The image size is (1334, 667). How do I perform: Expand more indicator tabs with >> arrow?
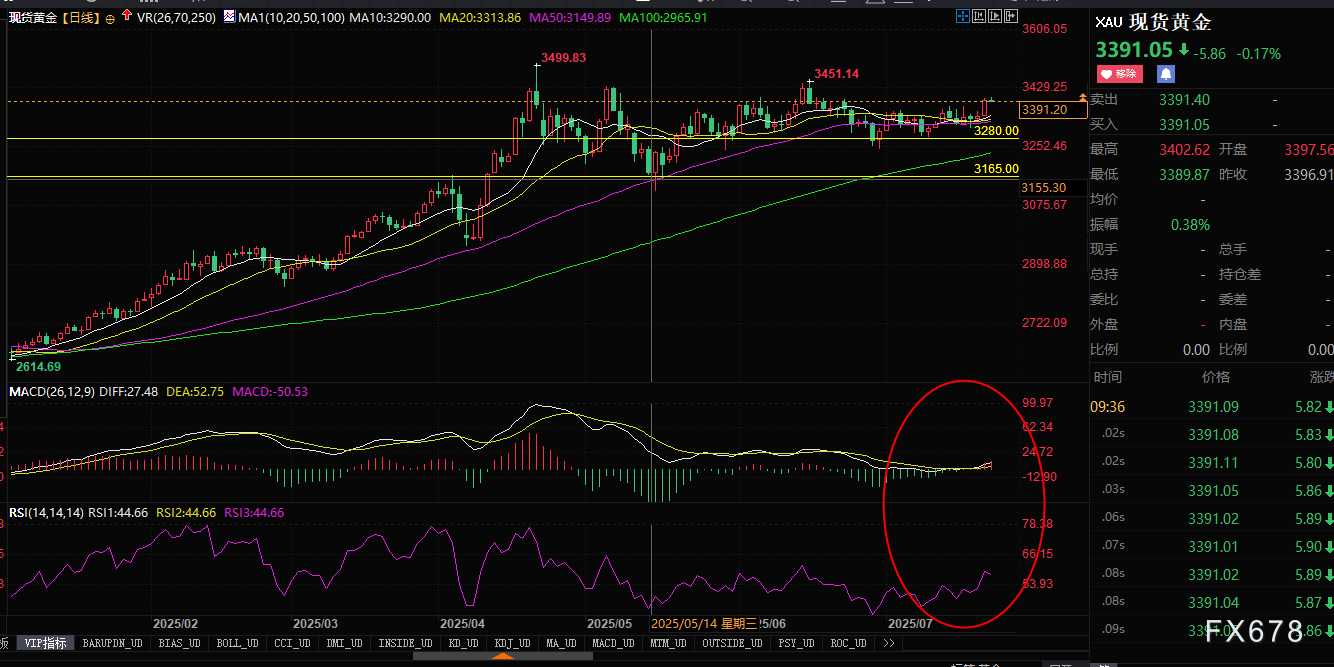(x=886, y=643)
